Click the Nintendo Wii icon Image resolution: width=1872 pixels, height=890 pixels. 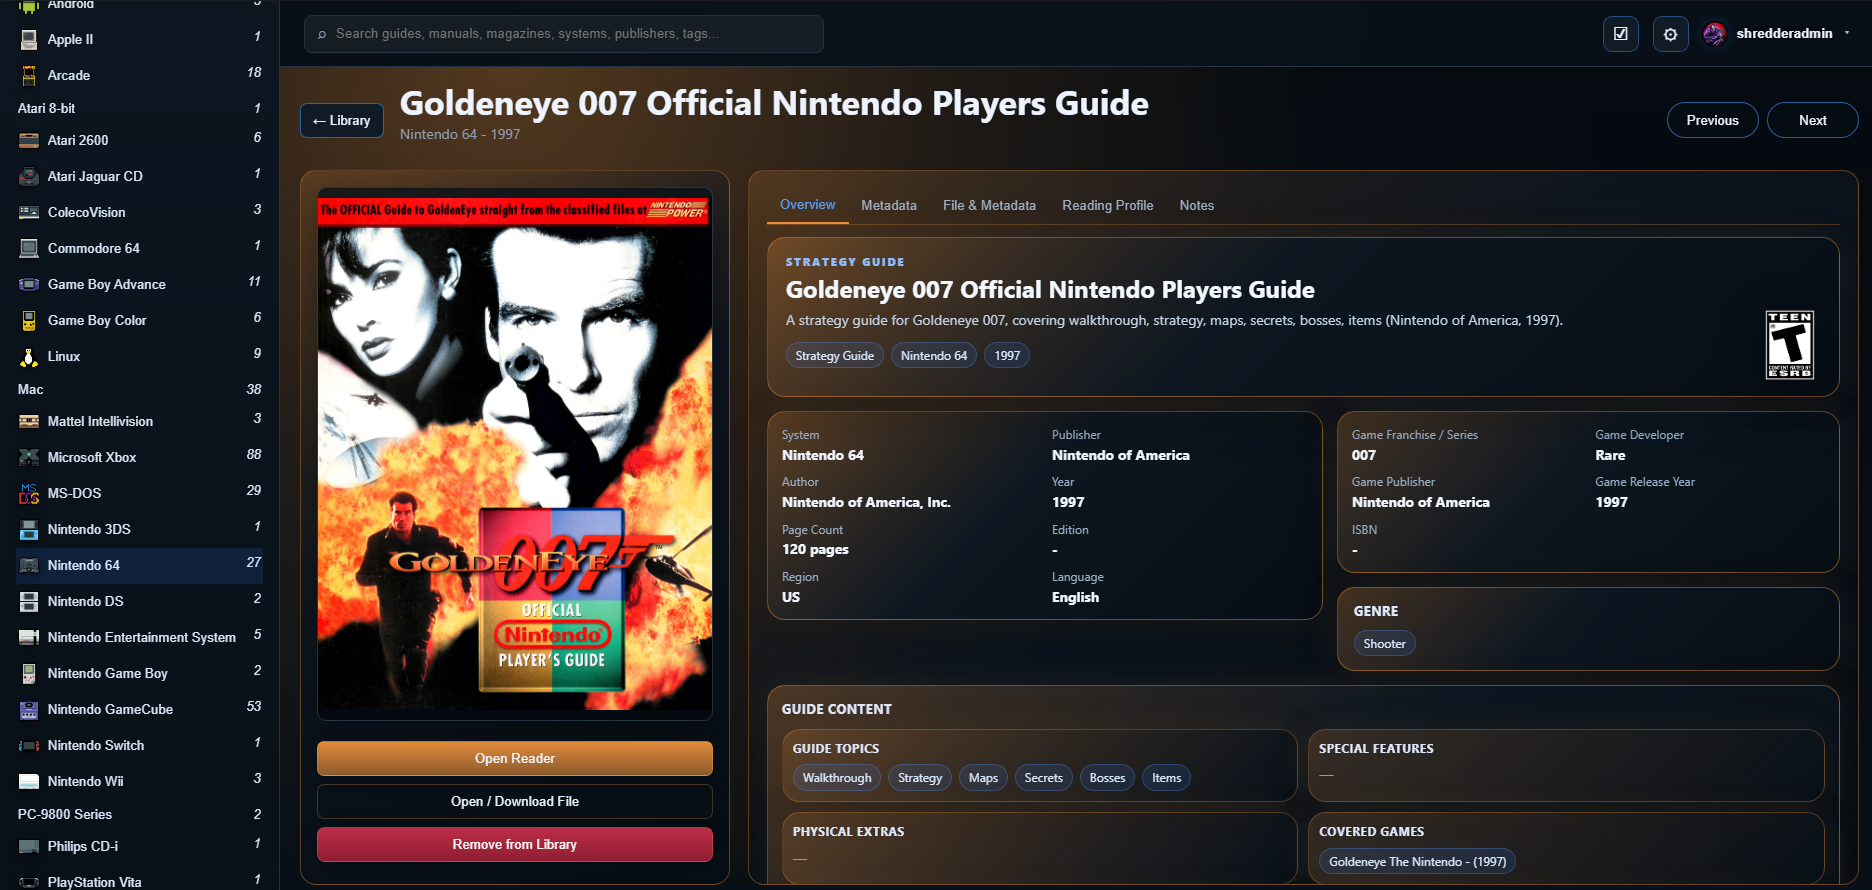pyautogui.click(x=29, y=781)
